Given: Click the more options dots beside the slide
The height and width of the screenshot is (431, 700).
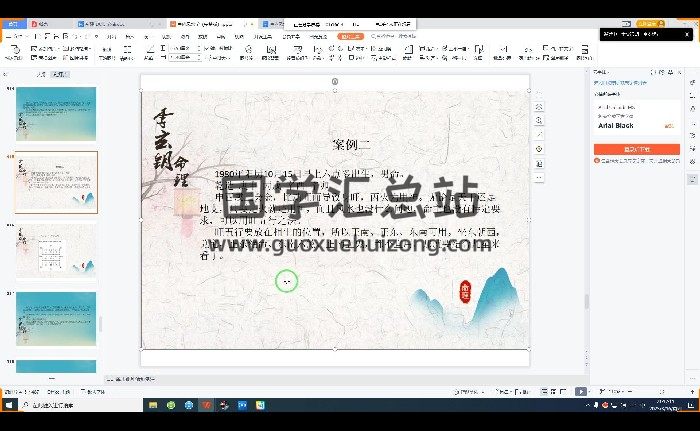Looking at the screenshot, I should pos(539,177).
